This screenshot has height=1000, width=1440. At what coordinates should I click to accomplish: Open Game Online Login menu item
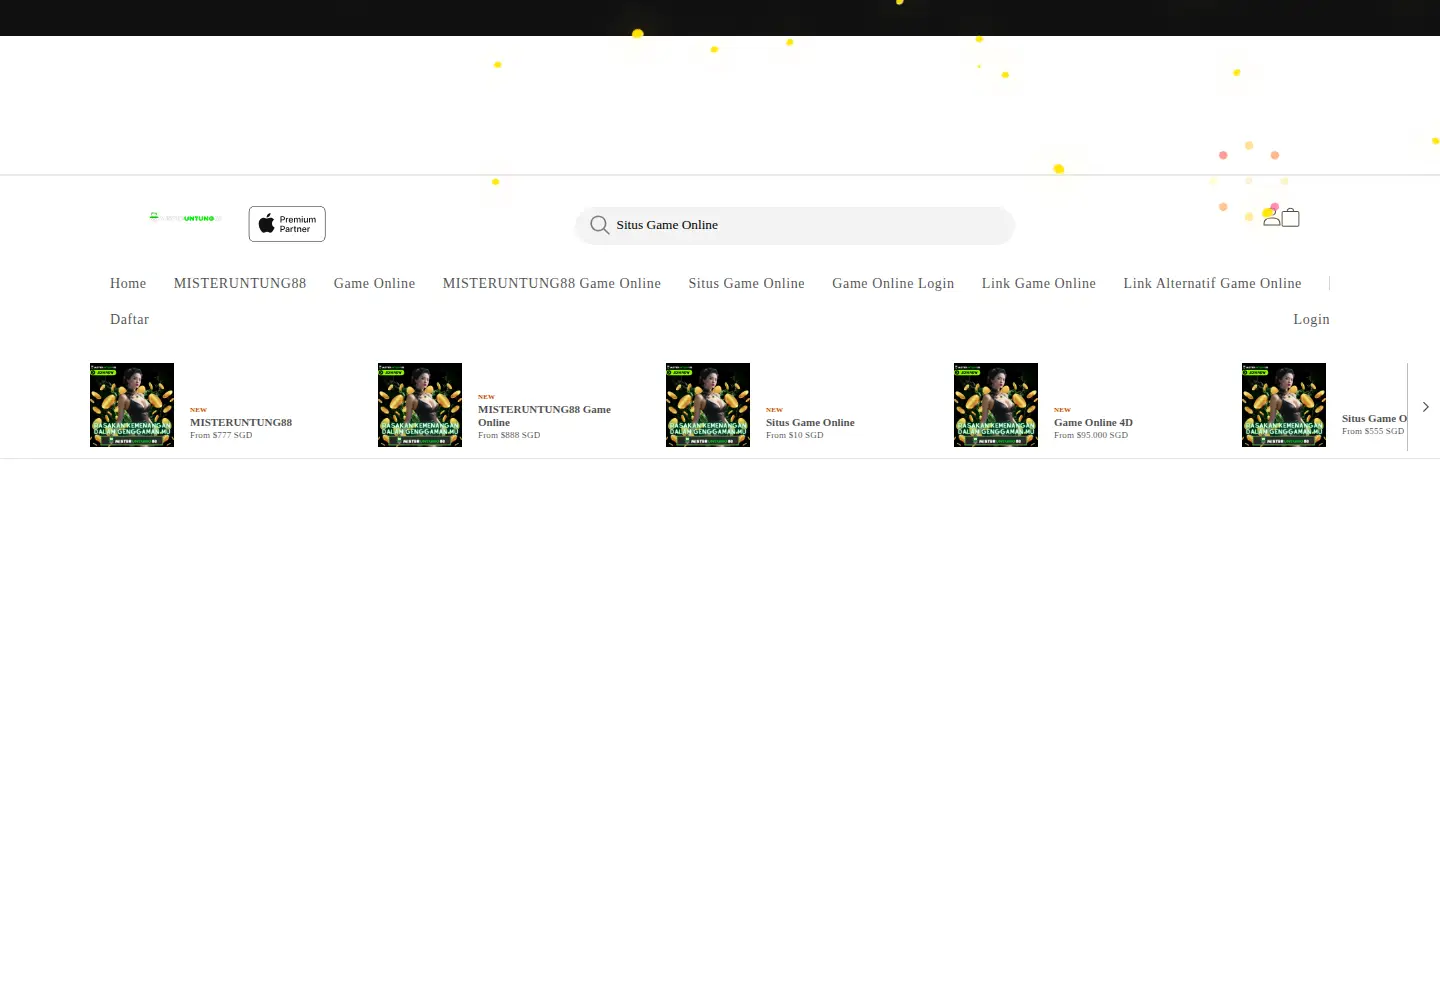point(893,283)
